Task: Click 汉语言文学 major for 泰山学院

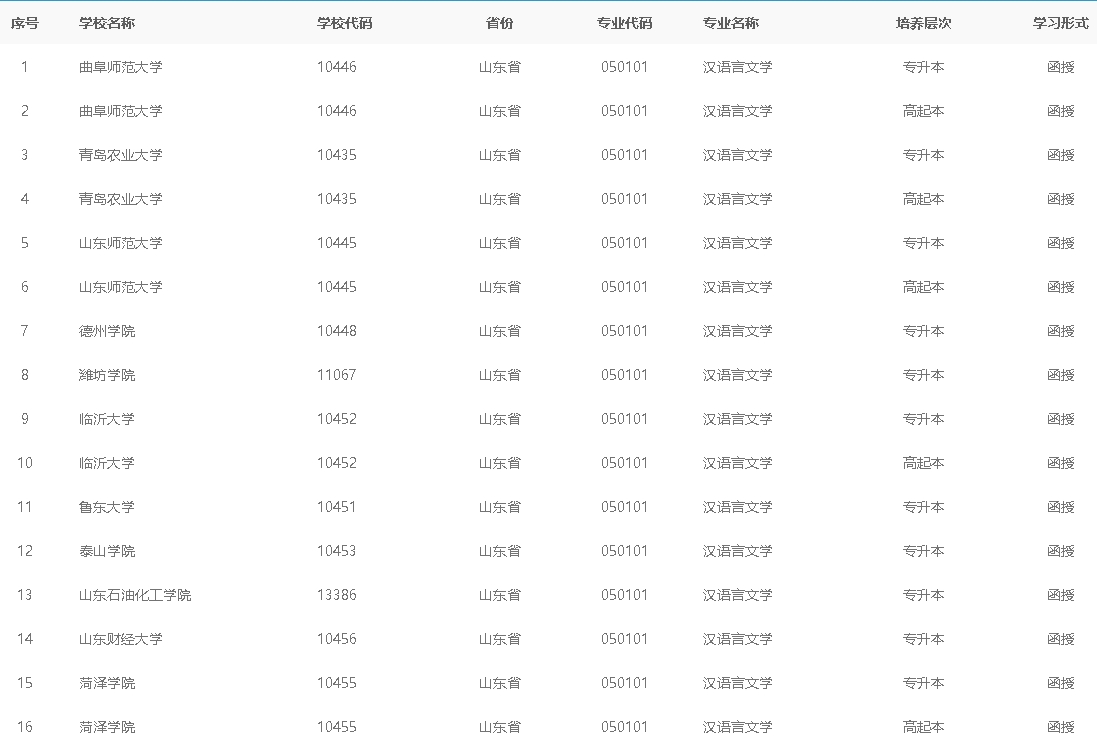Action: [737, 551]
